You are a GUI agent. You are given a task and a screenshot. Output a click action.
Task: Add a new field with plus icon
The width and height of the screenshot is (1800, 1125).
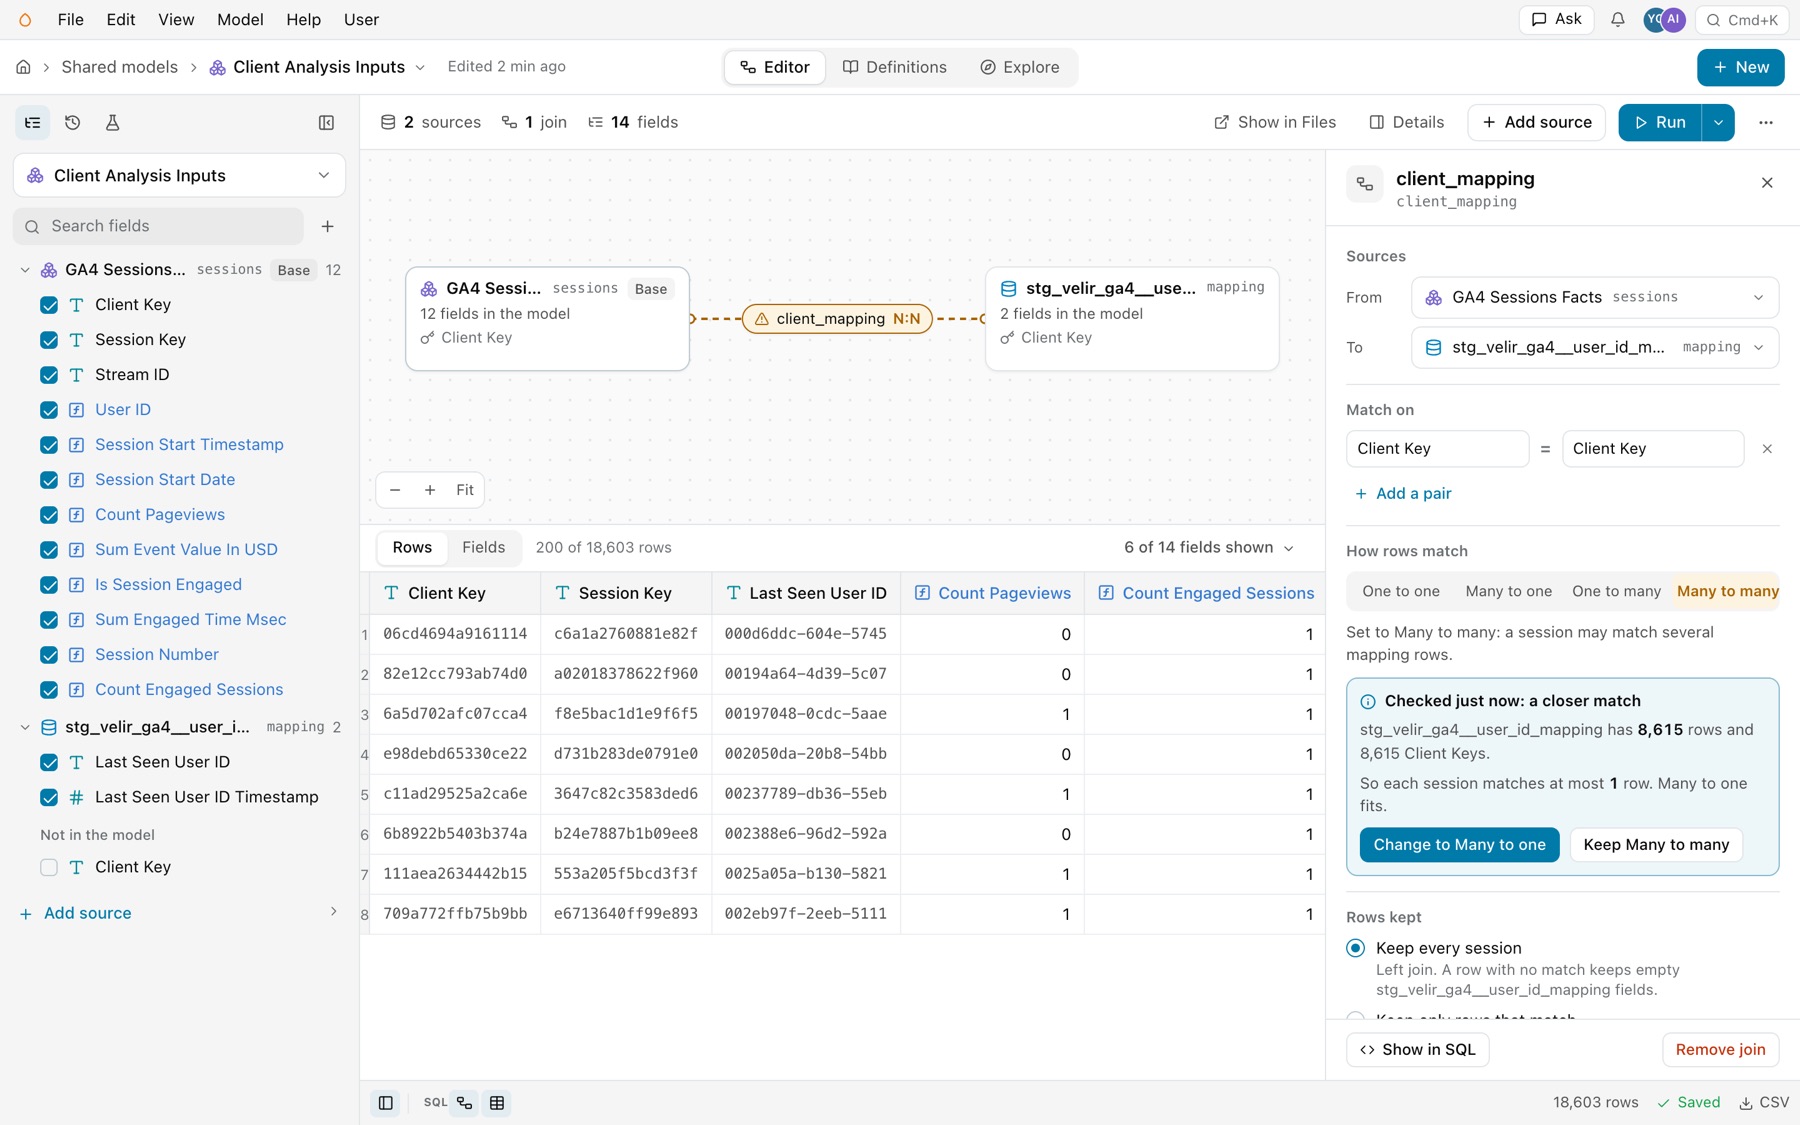(x=327, y=226)
